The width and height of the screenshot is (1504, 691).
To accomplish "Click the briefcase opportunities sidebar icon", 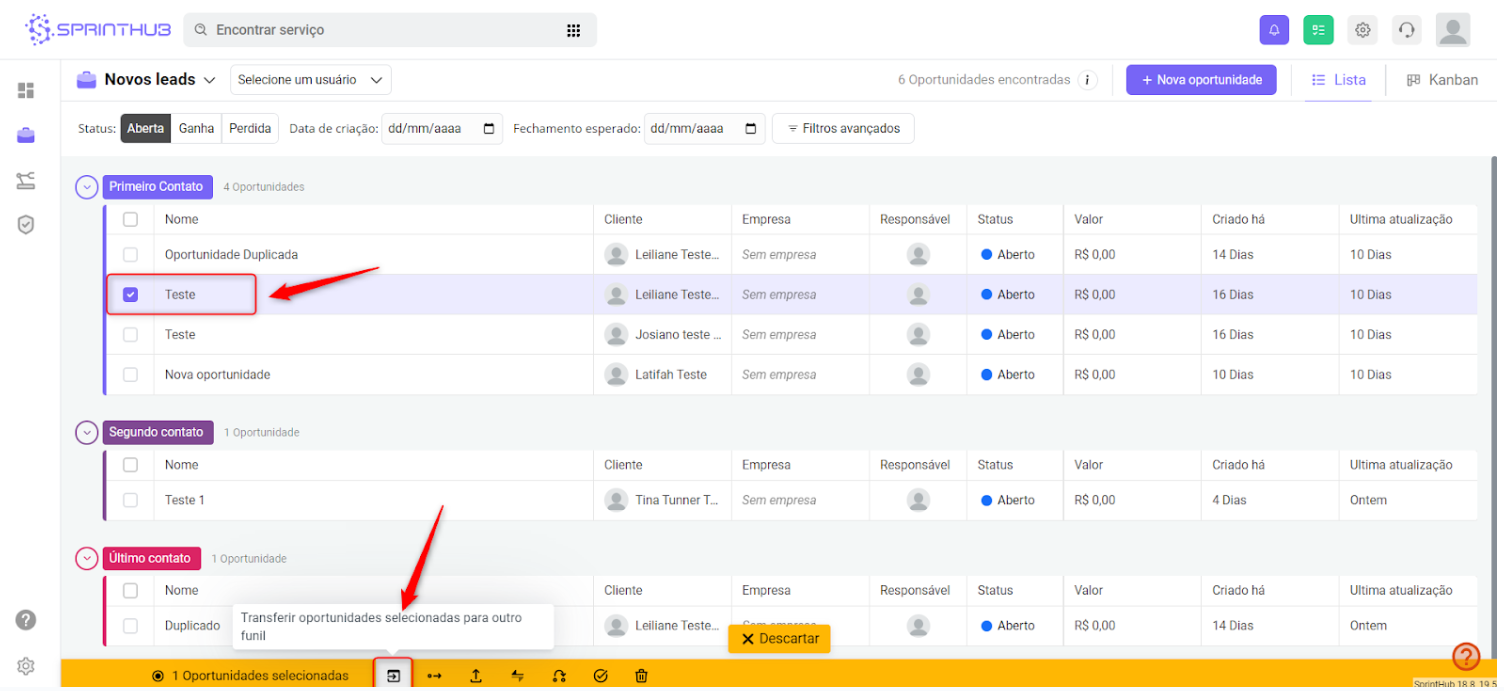I will coord(26,136).
